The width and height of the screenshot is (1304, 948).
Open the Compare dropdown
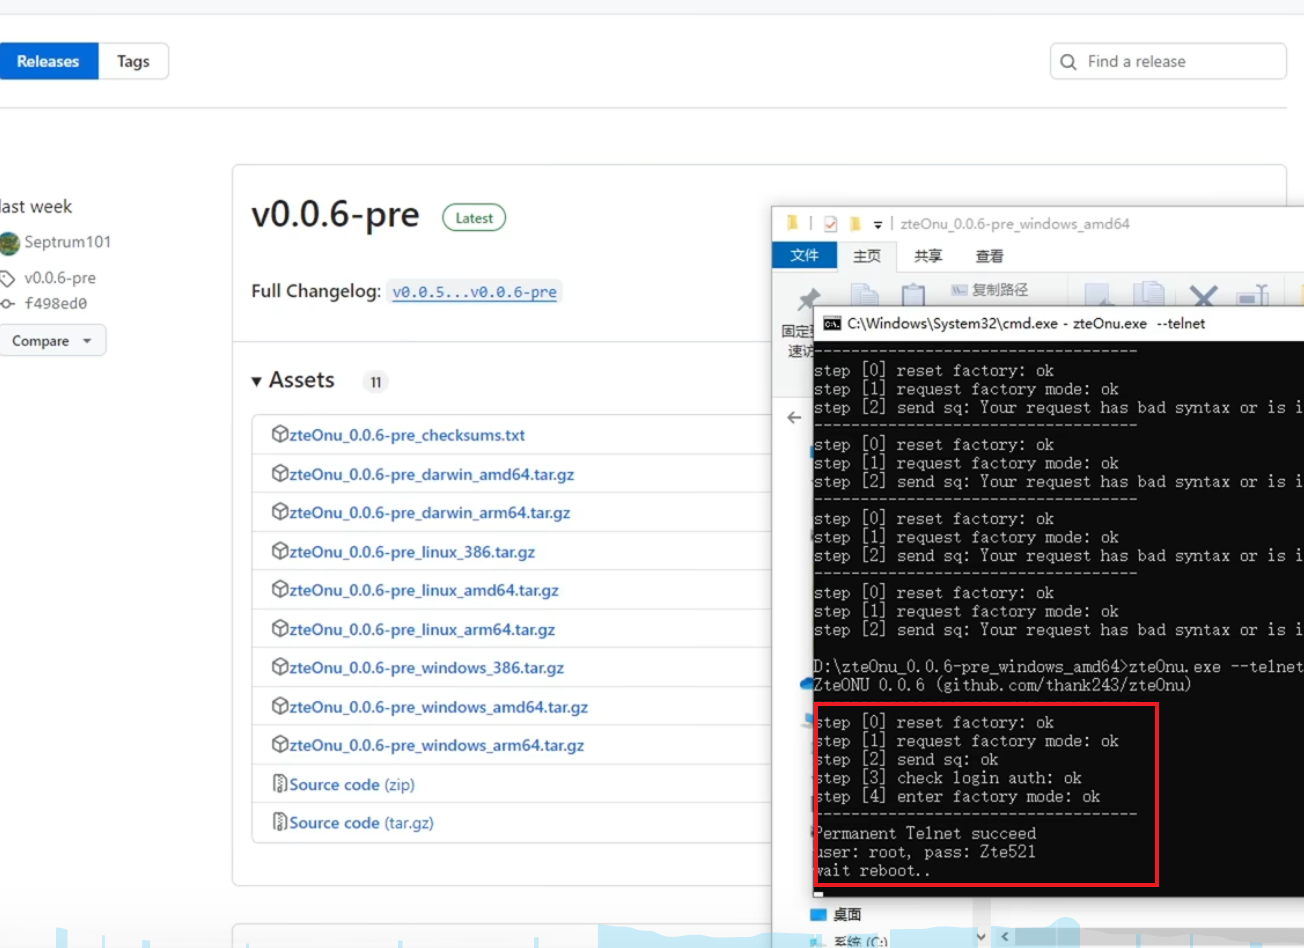coord(52,341)
